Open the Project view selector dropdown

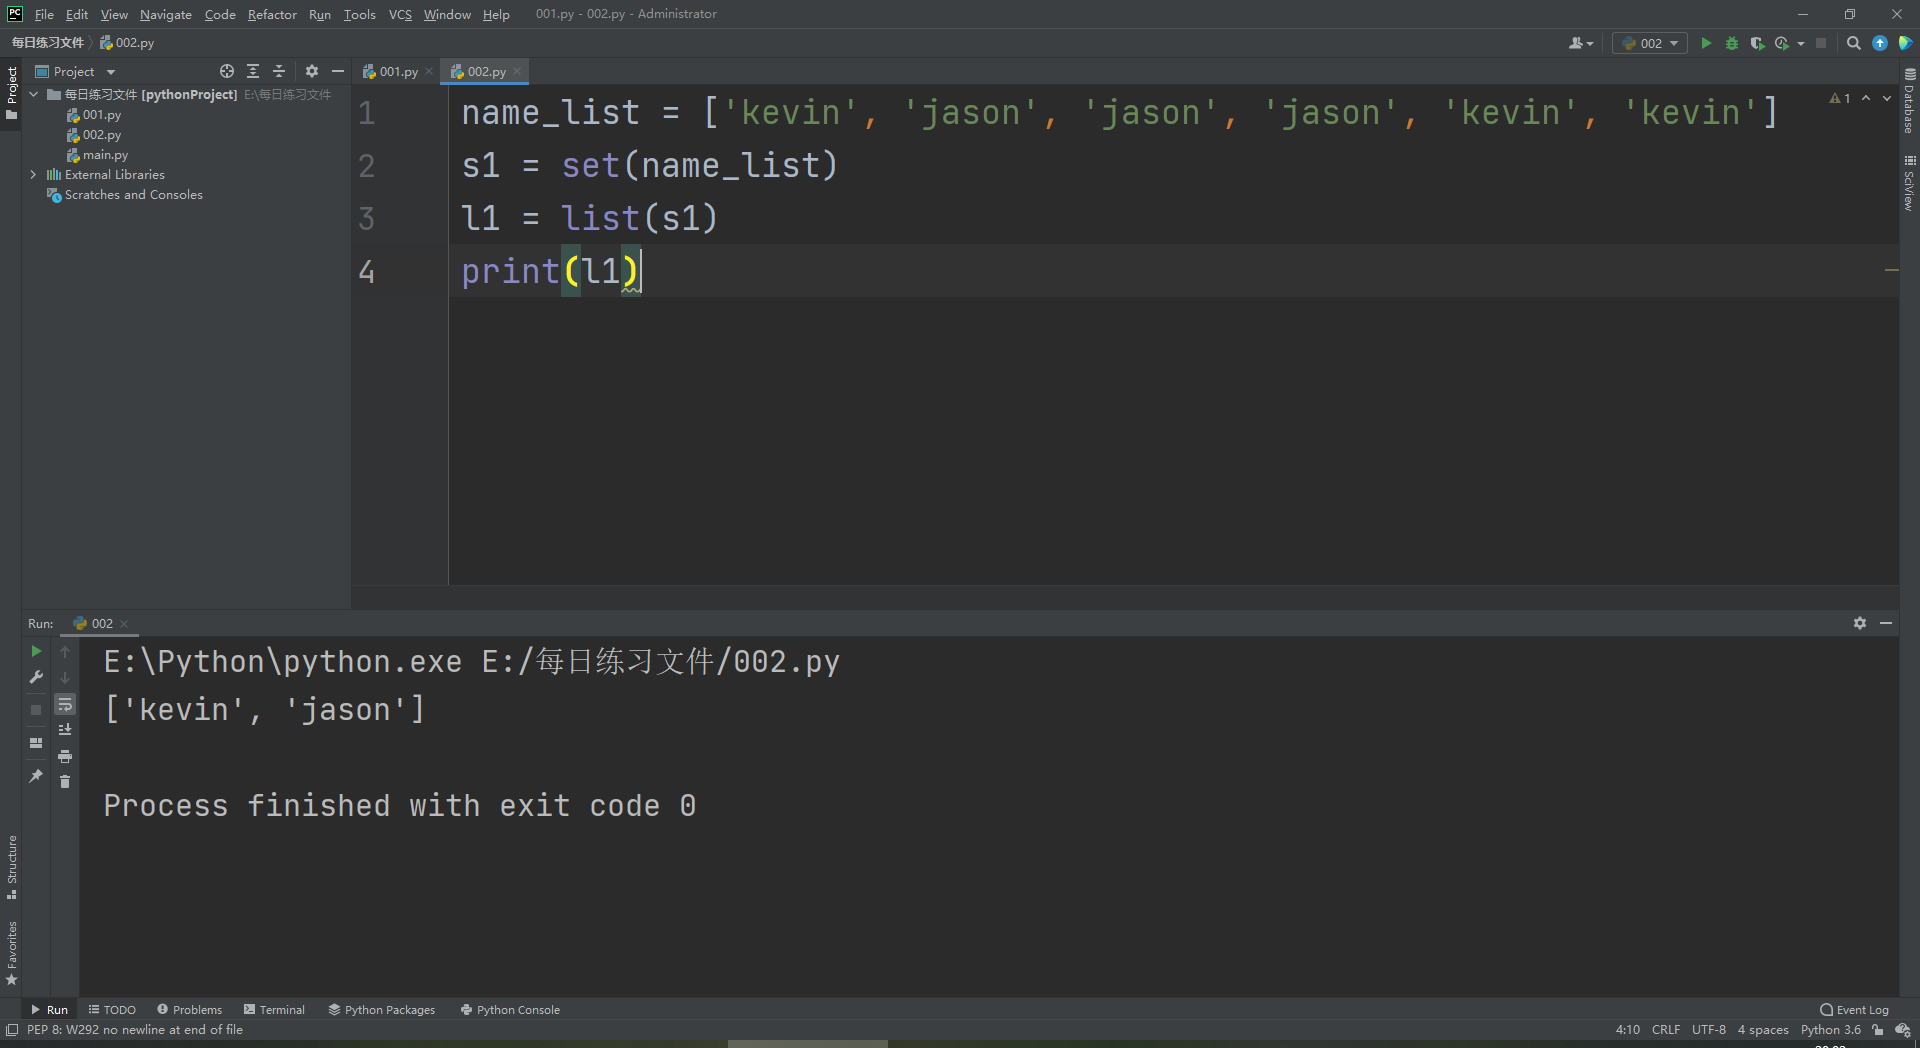pos(76,71)
